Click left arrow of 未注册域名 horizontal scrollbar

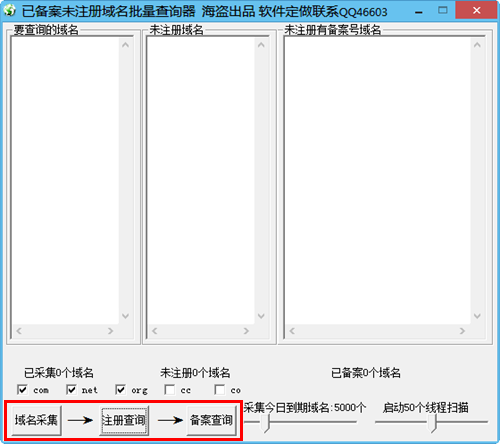pos(155,331)
